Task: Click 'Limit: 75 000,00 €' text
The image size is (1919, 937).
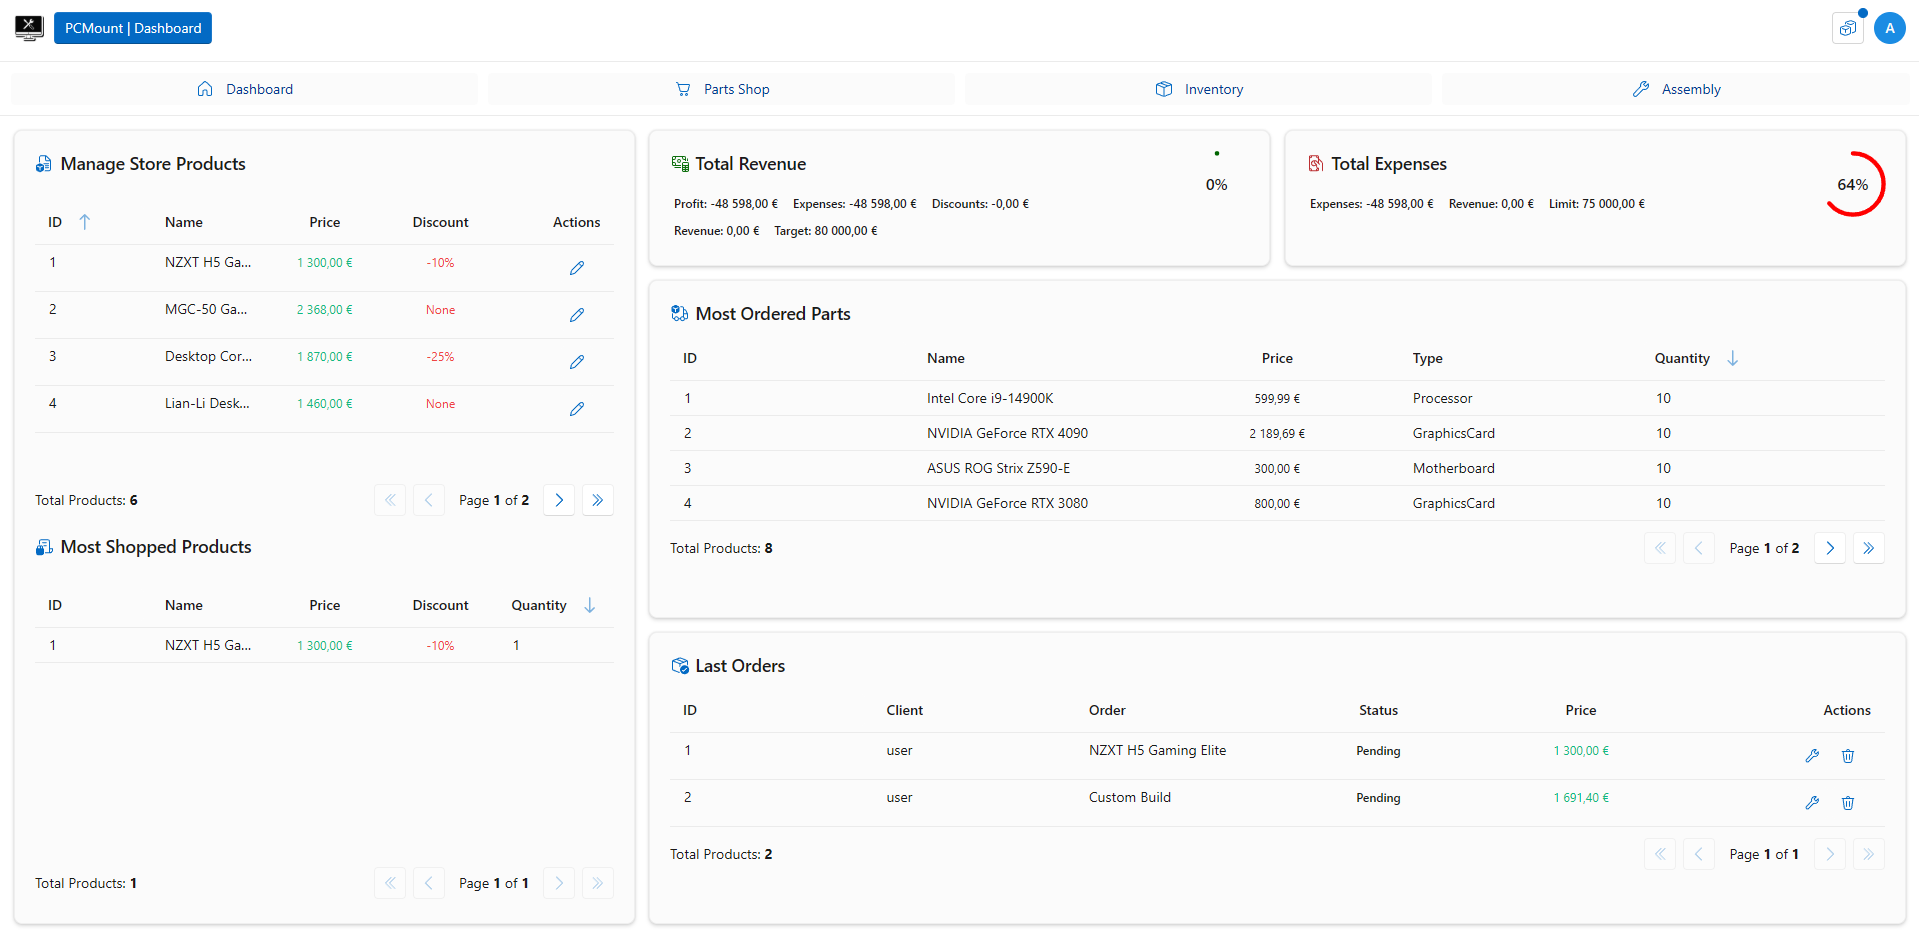Action: [1597, 203]
